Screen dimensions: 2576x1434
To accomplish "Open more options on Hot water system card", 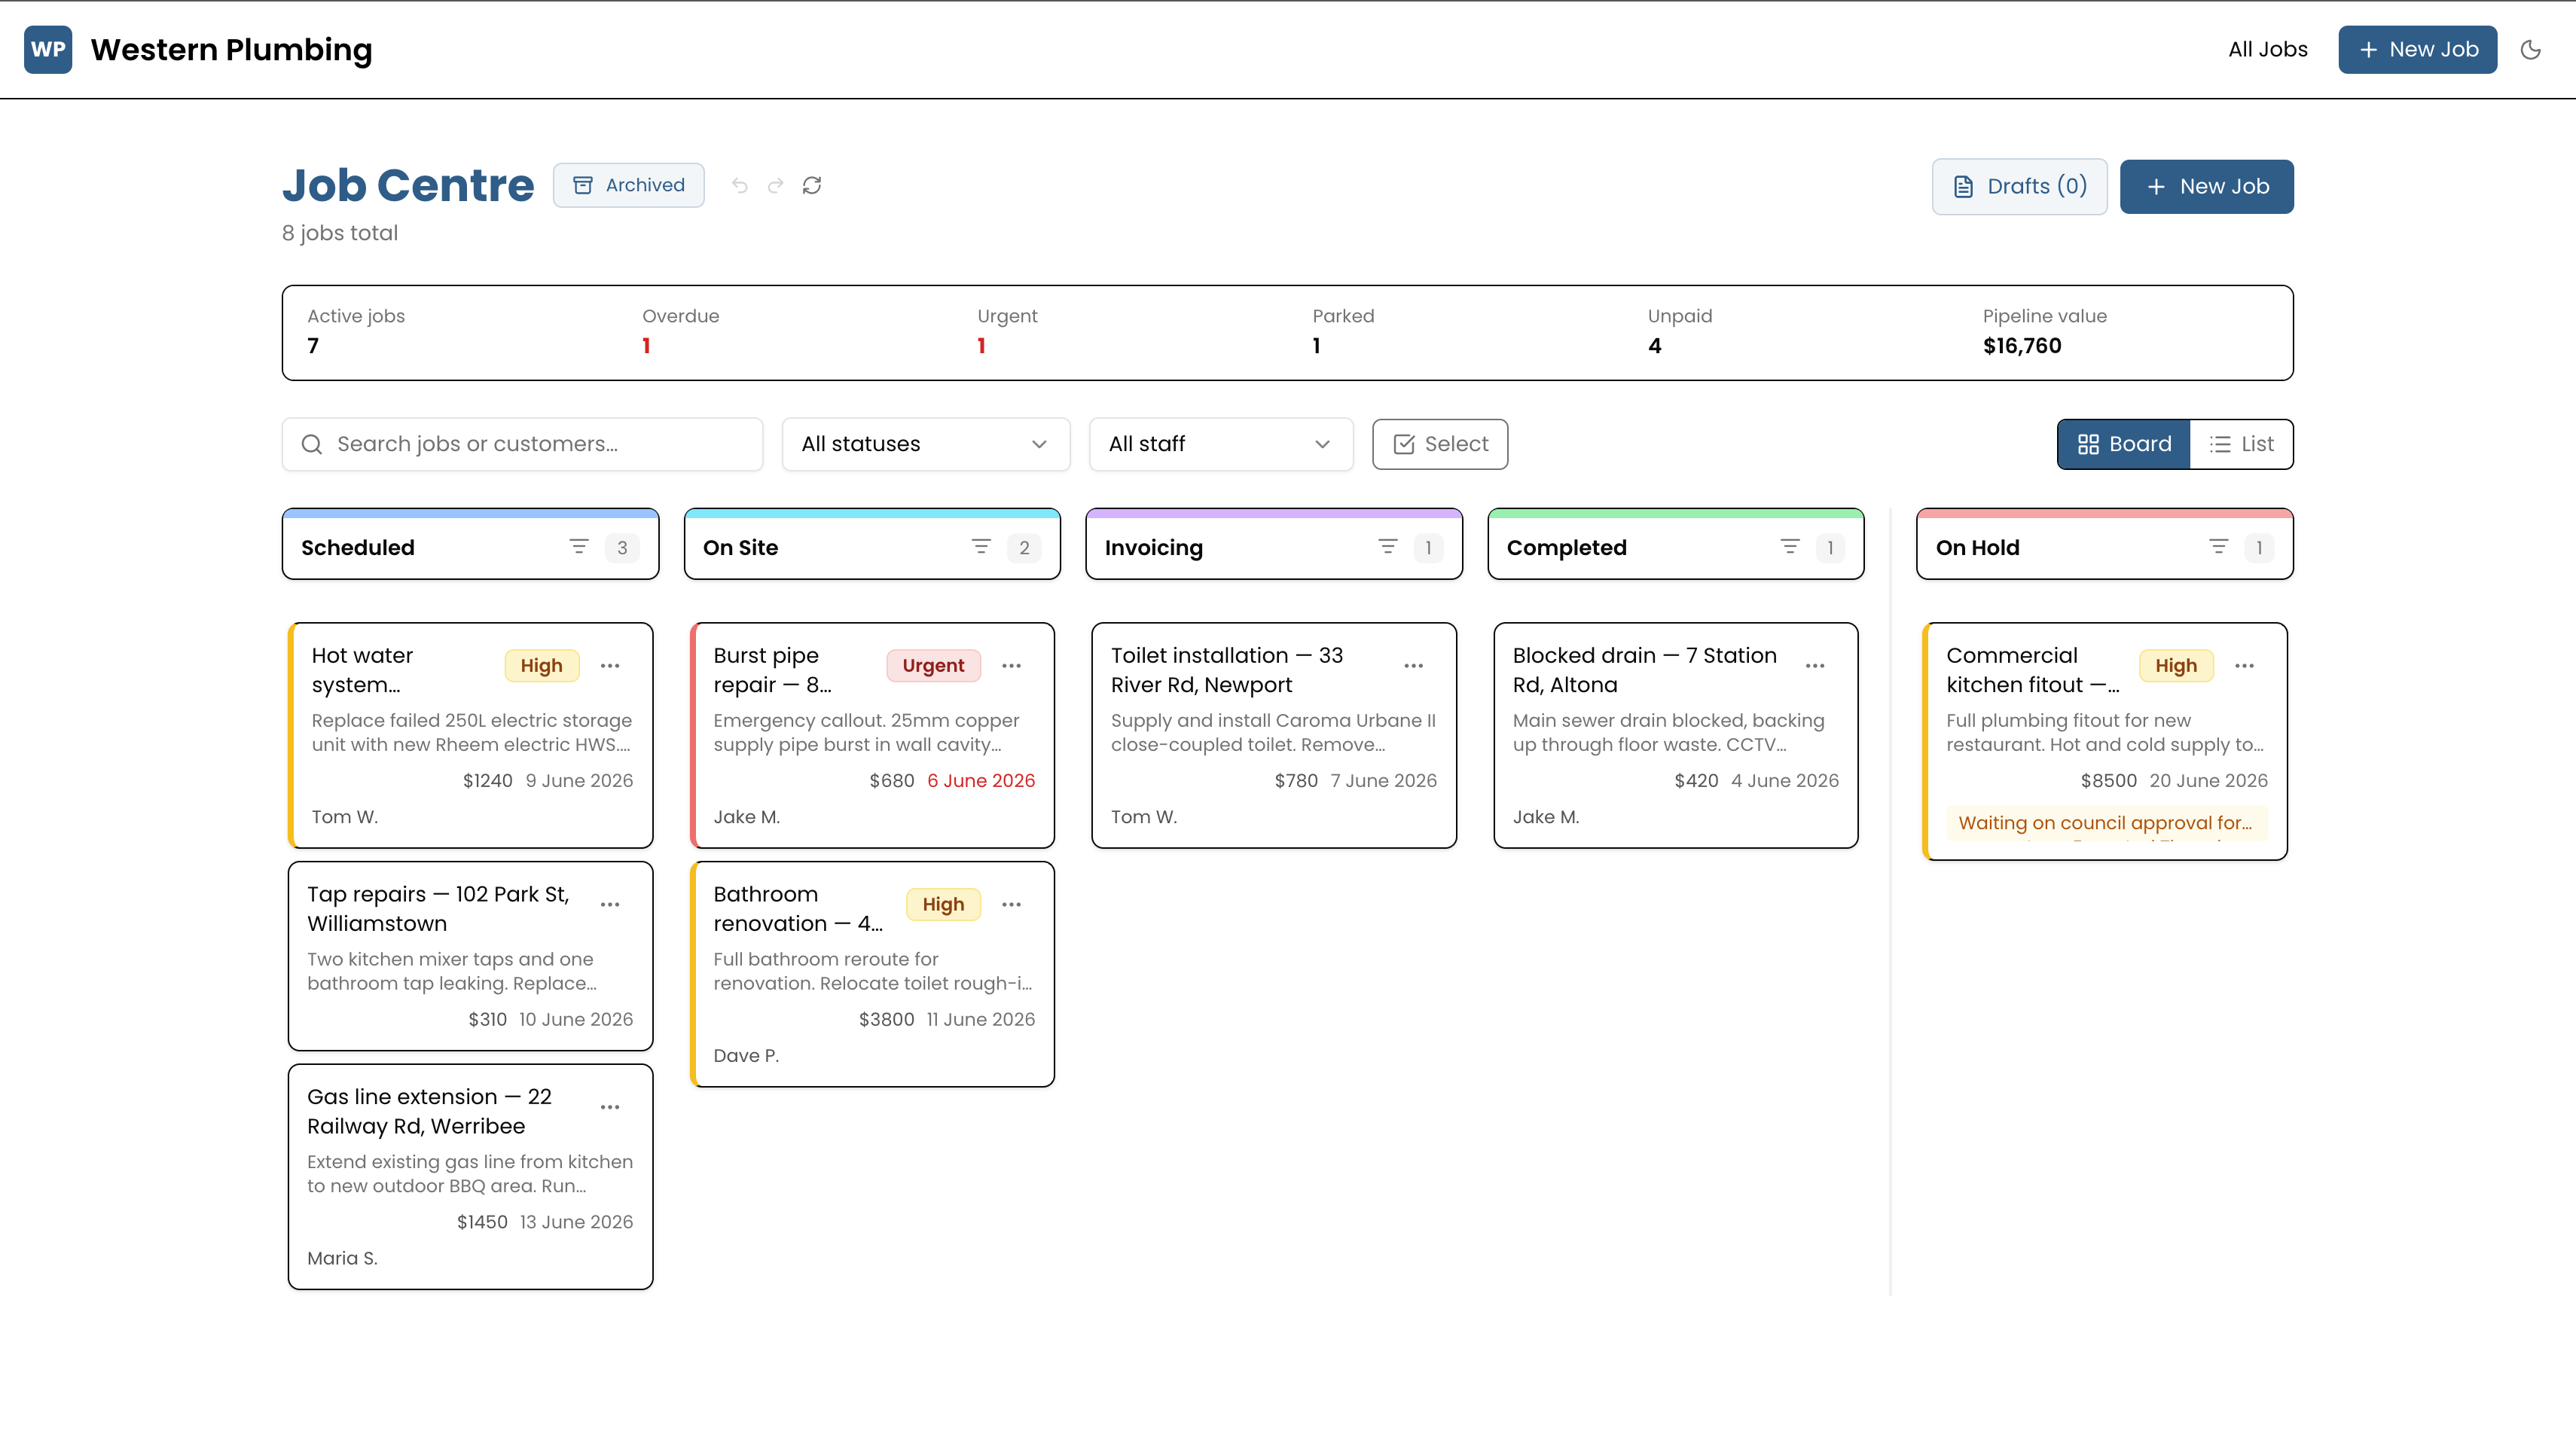I will point(610,666).
